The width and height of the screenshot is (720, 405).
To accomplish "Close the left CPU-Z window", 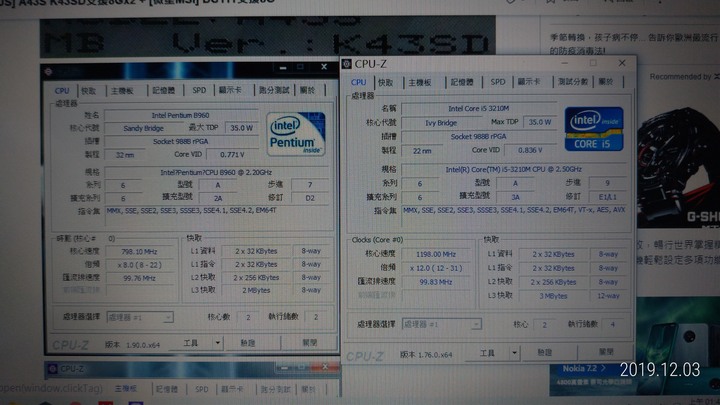I will click(x=324, y=67).
